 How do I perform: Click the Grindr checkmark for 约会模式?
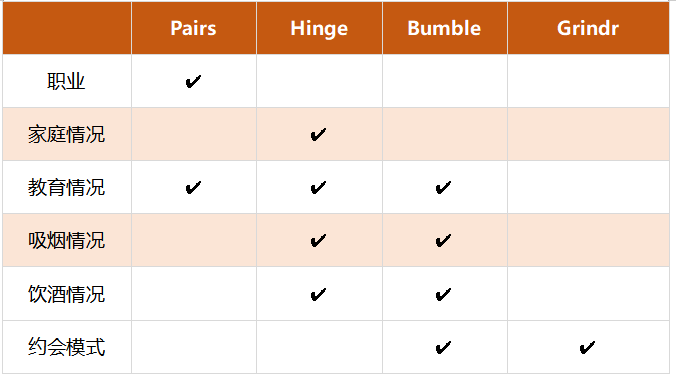pyautogui.click(x=587, y=348)
